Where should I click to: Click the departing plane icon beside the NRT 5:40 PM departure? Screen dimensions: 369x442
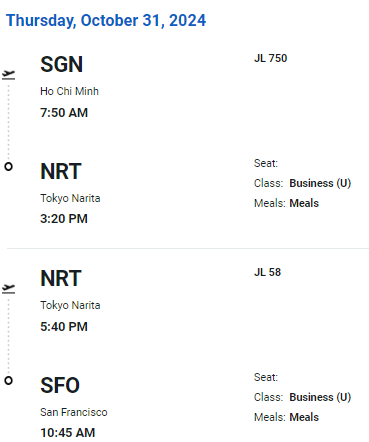[9, 289]
